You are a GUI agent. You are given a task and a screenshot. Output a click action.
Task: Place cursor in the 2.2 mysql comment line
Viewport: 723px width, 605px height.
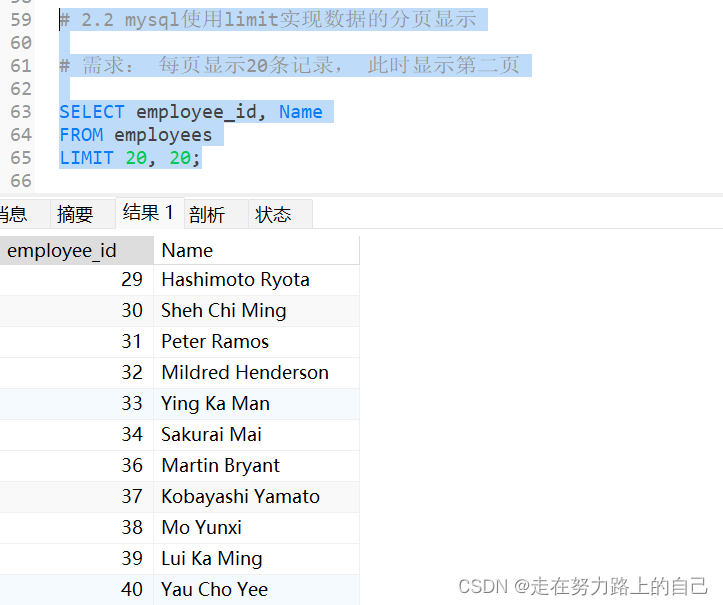point(268,19)
